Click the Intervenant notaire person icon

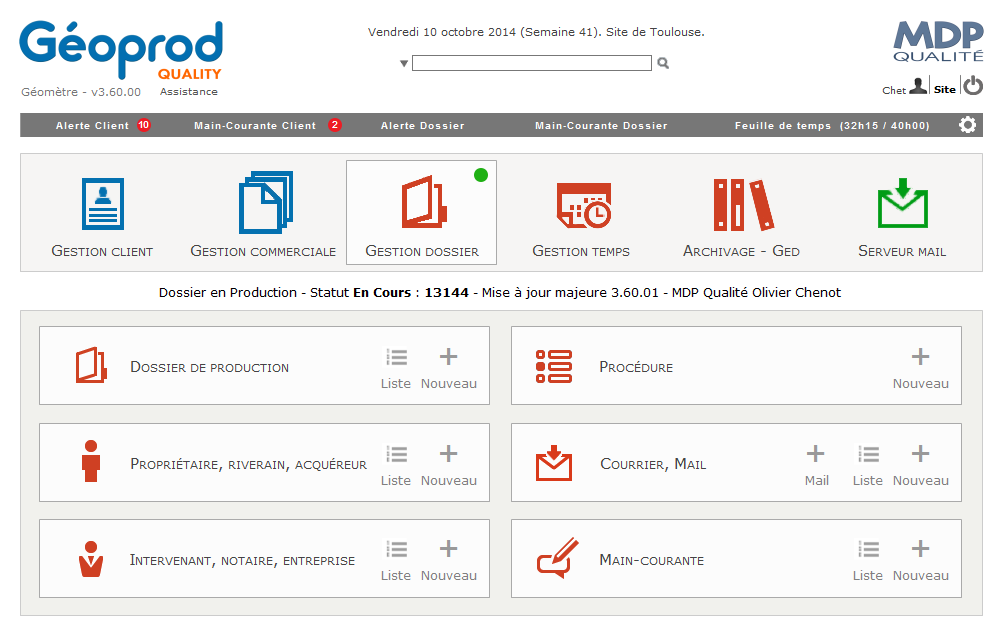click(x=91, y=559)
